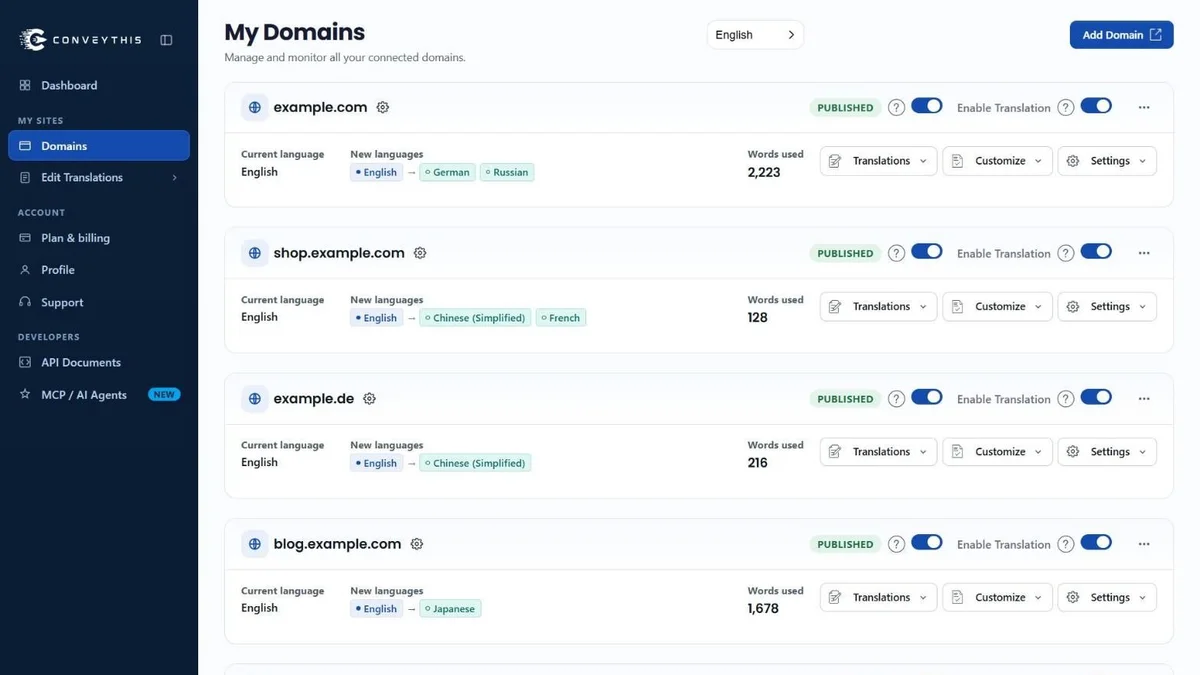Click the globe icon for example.de
Image resolution: width=1200 pixels, height=675 pixels.
coord(255,398)
